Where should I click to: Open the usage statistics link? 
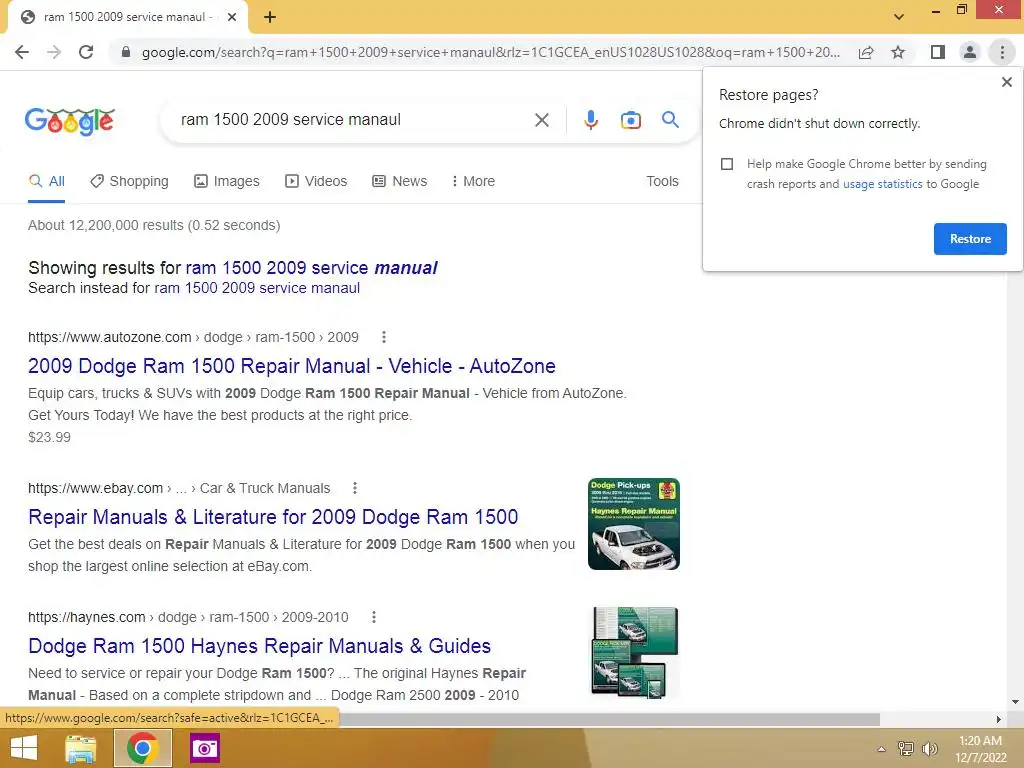pyautogui.click(x=882, y=184)
